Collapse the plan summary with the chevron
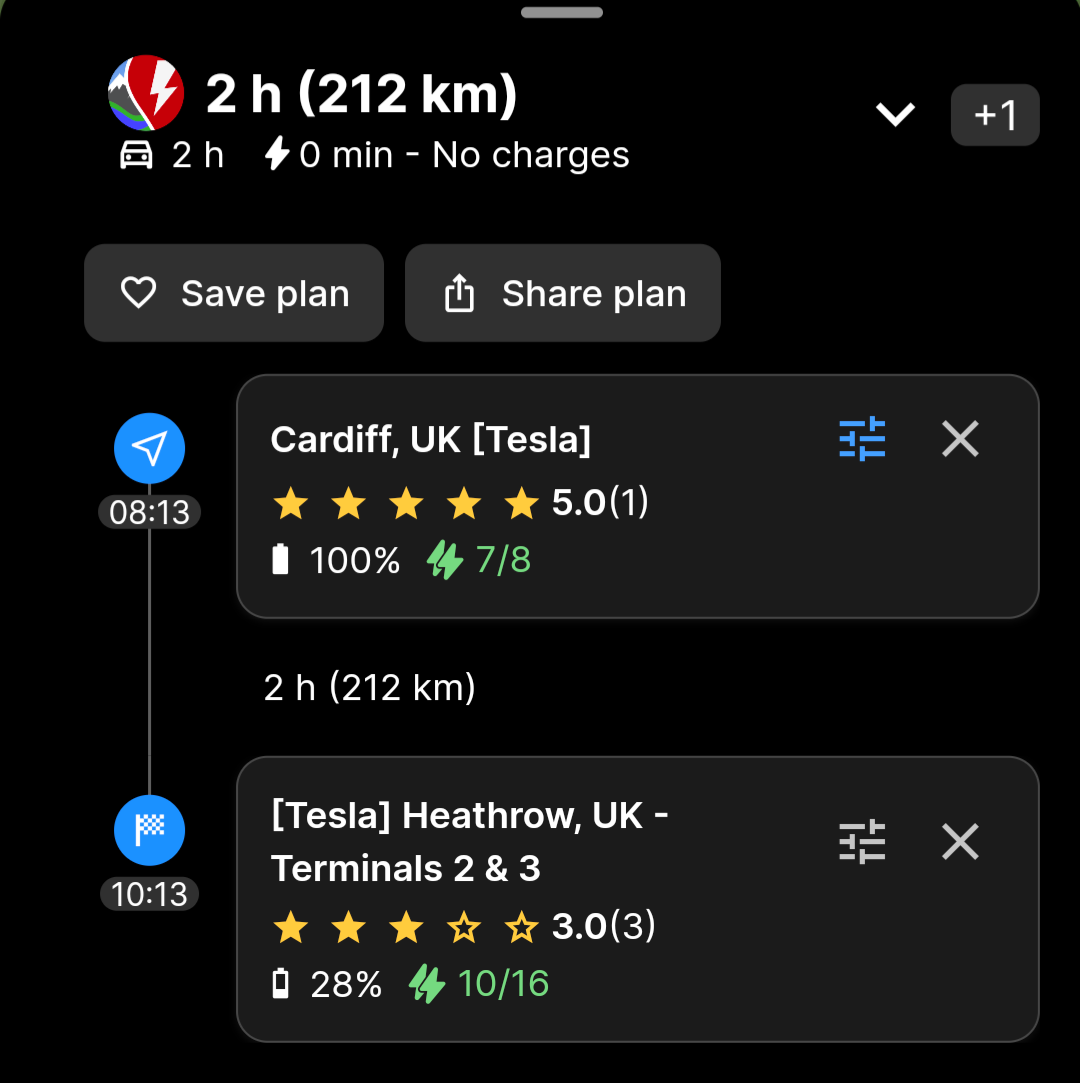This screenshot has width=1080, height=1083. tap(895, 115)
